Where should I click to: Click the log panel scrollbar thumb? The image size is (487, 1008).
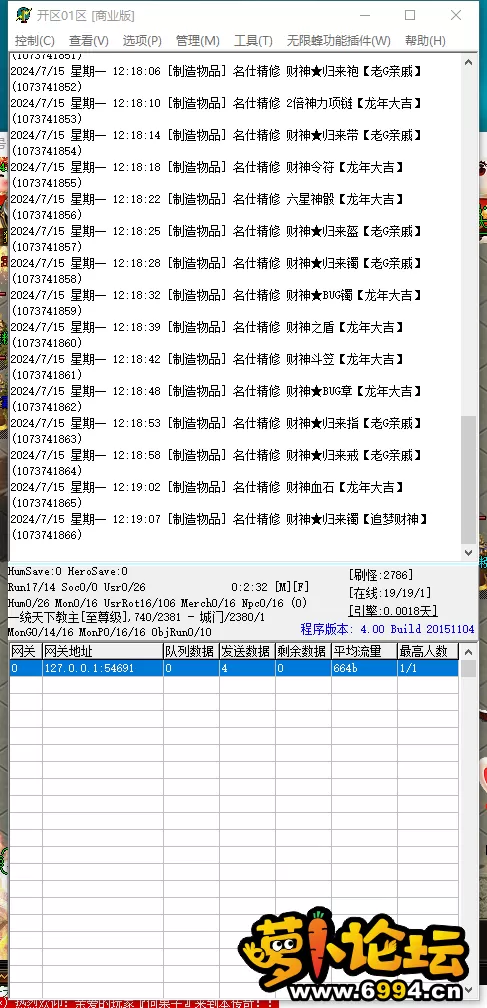pyautogui.click(x=468, y=480)
